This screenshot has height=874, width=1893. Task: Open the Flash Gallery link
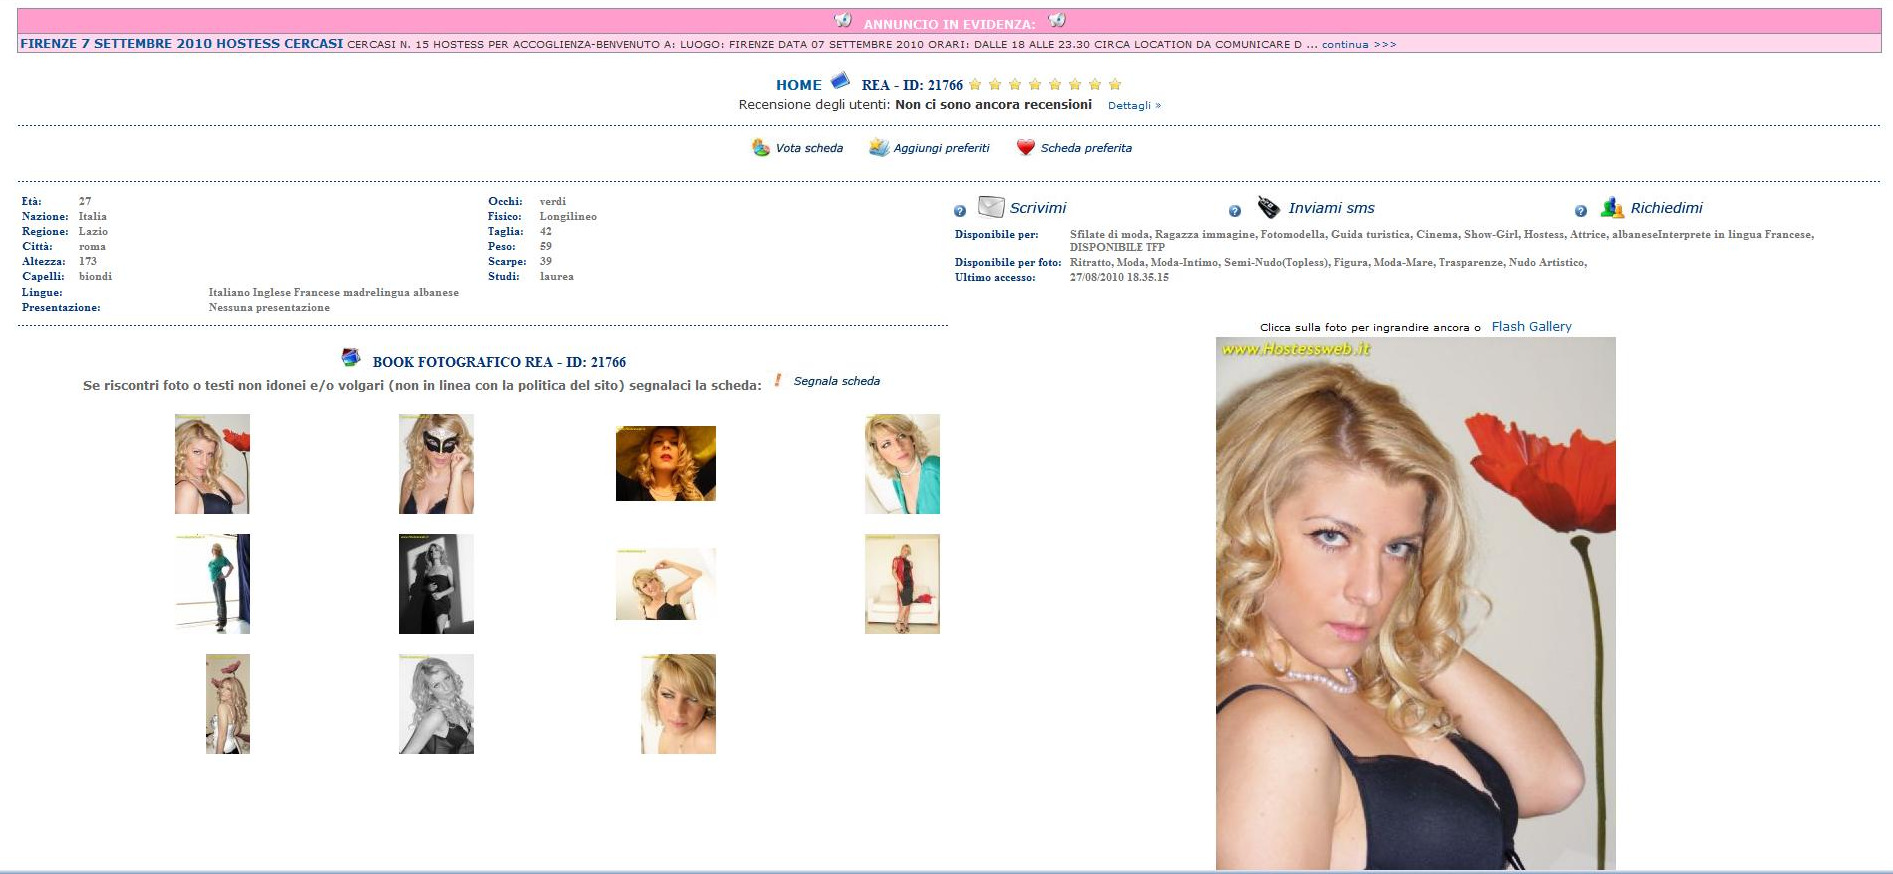(1531, 327)
